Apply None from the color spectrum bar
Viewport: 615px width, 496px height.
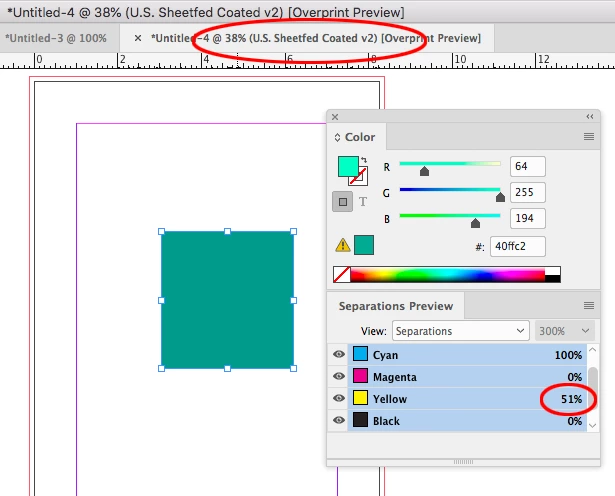click(x=342, y=274)
